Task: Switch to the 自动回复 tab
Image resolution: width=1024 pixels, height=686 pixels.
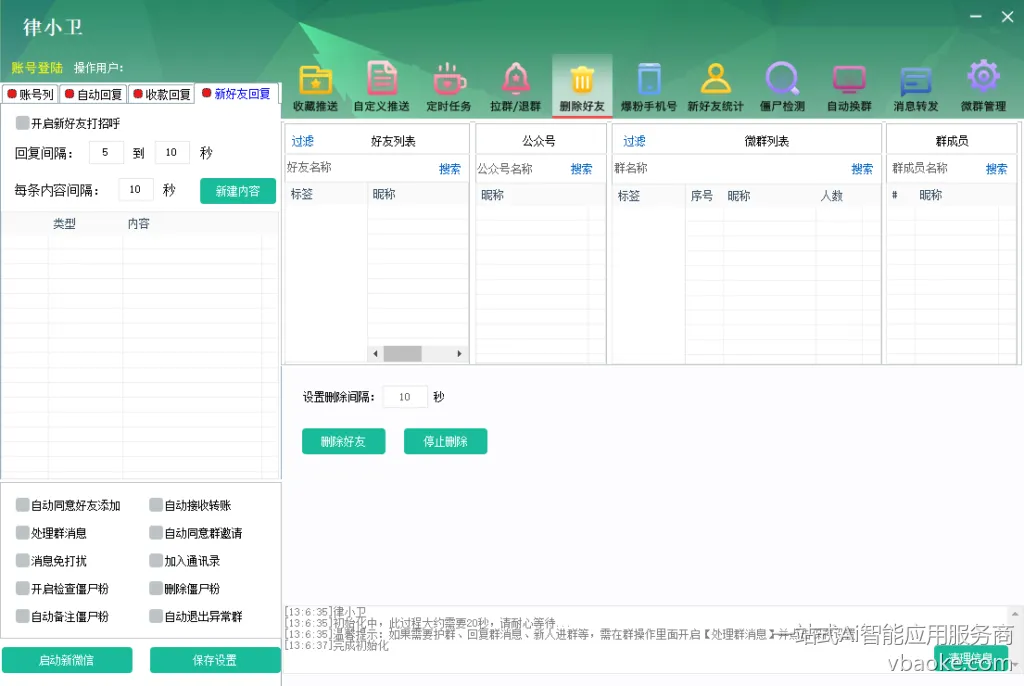Action: coord(93,94)
